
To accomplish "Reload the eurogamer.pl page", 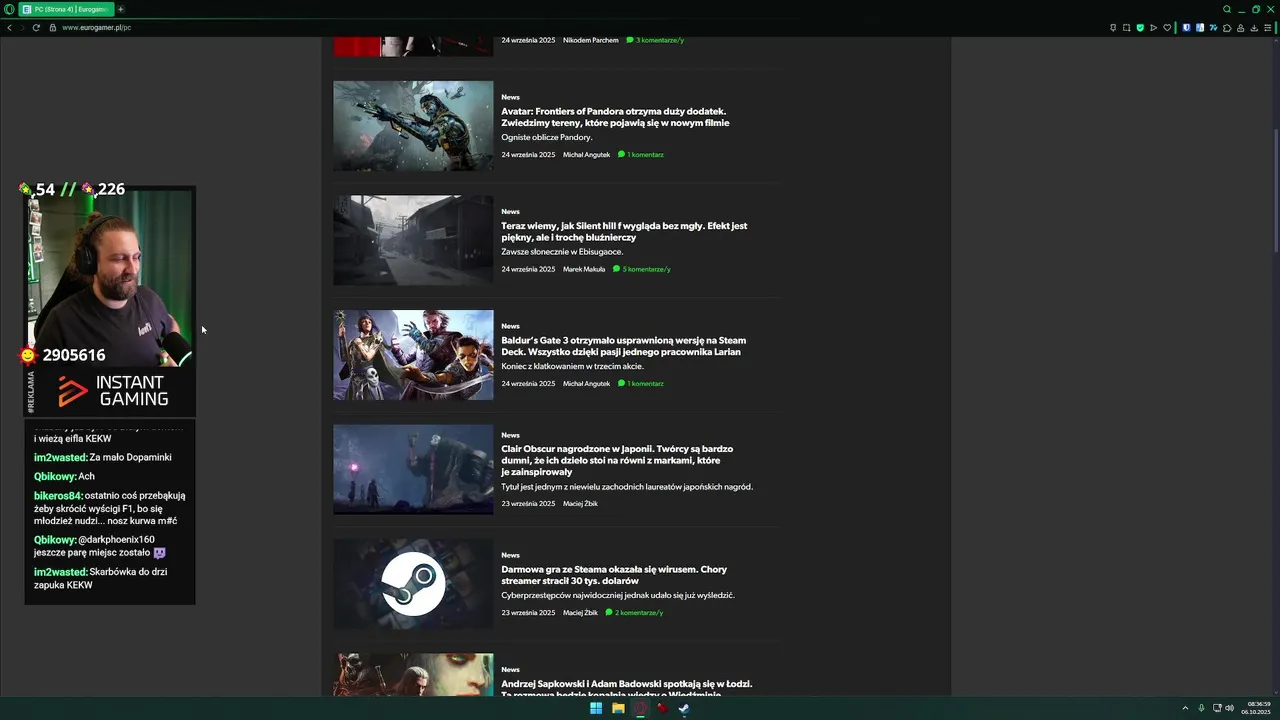I will tap(36, 27).
